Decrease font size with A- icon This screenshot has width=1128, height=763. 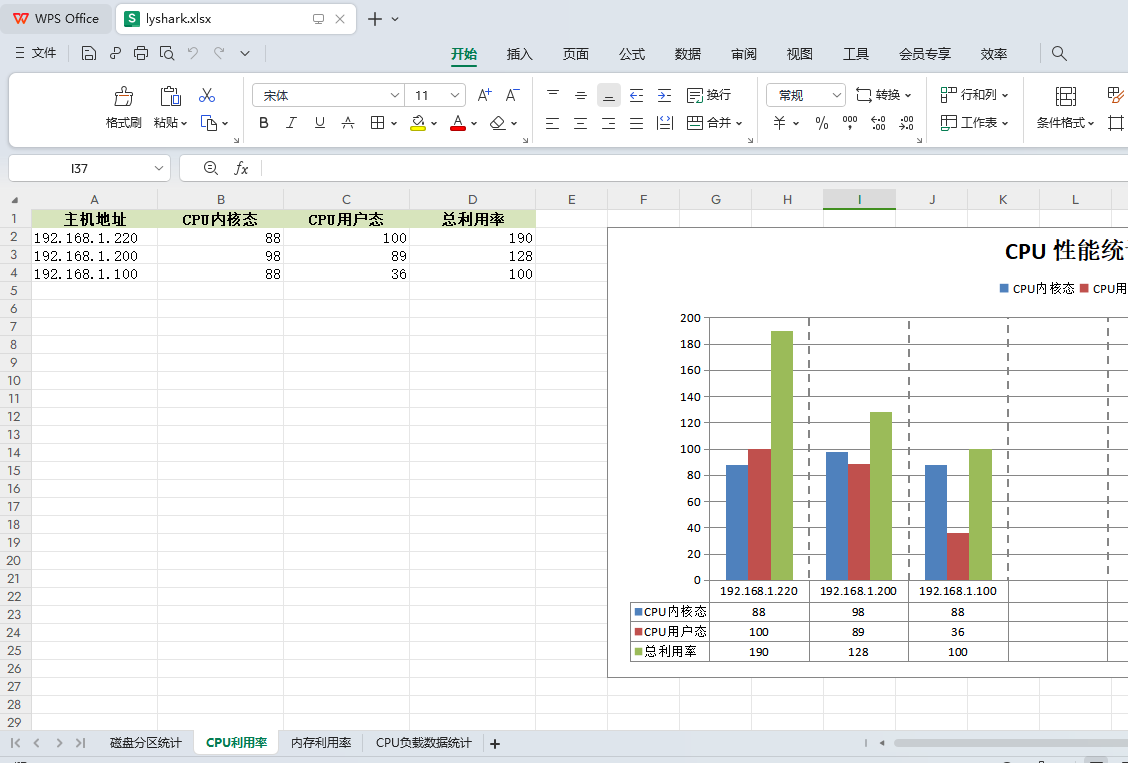click(x=512, y=95)
